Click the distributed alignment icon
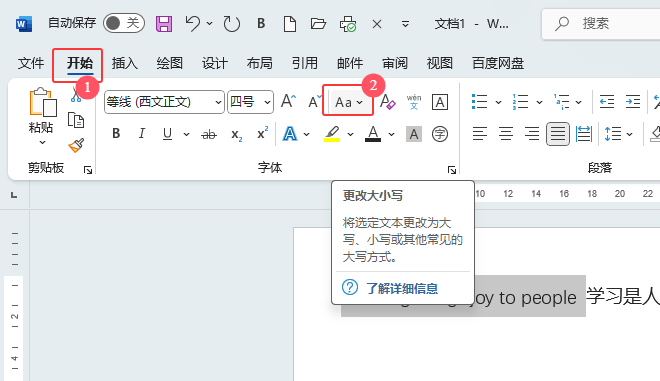The height and width of the screenshot is (381, 660). [x=584, y=134]
